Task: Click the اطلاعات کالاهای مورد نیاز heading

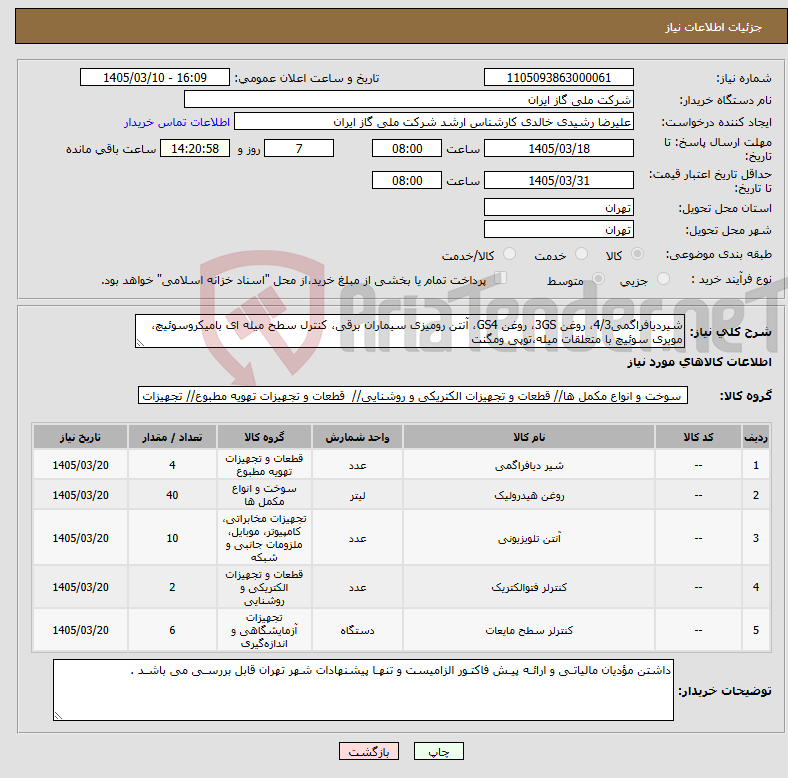Action: tap(699, 362)
